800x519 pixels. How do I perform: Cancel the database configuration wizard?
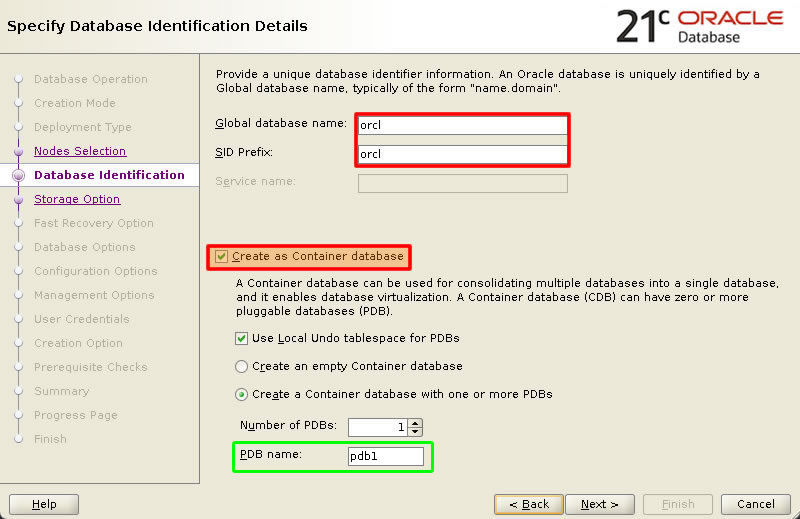click(756, 504)
